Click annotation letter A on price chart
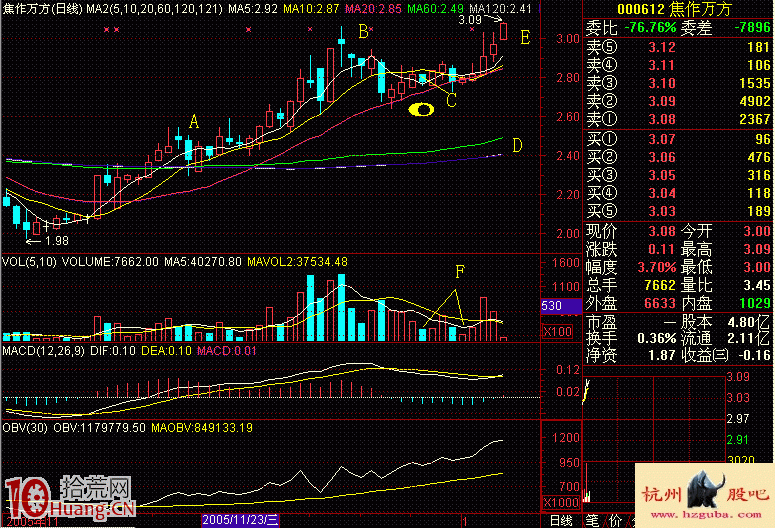Screen dimensions: 775x528 (x=194, y=122)
